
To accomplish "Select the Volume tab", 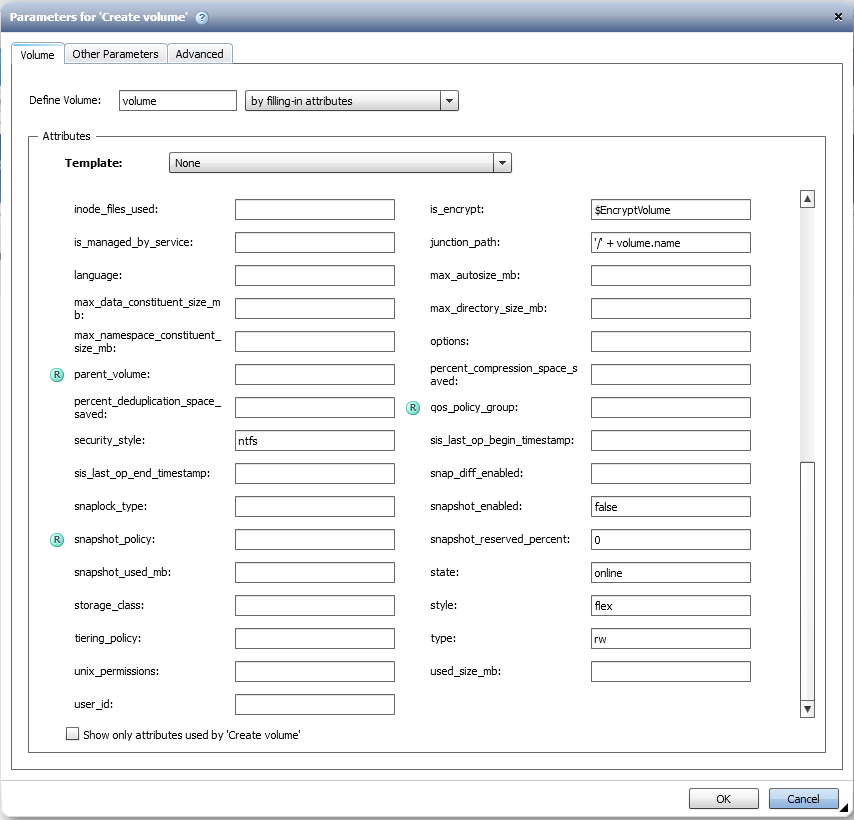I will pyautogui.click(x=37, y=55).
